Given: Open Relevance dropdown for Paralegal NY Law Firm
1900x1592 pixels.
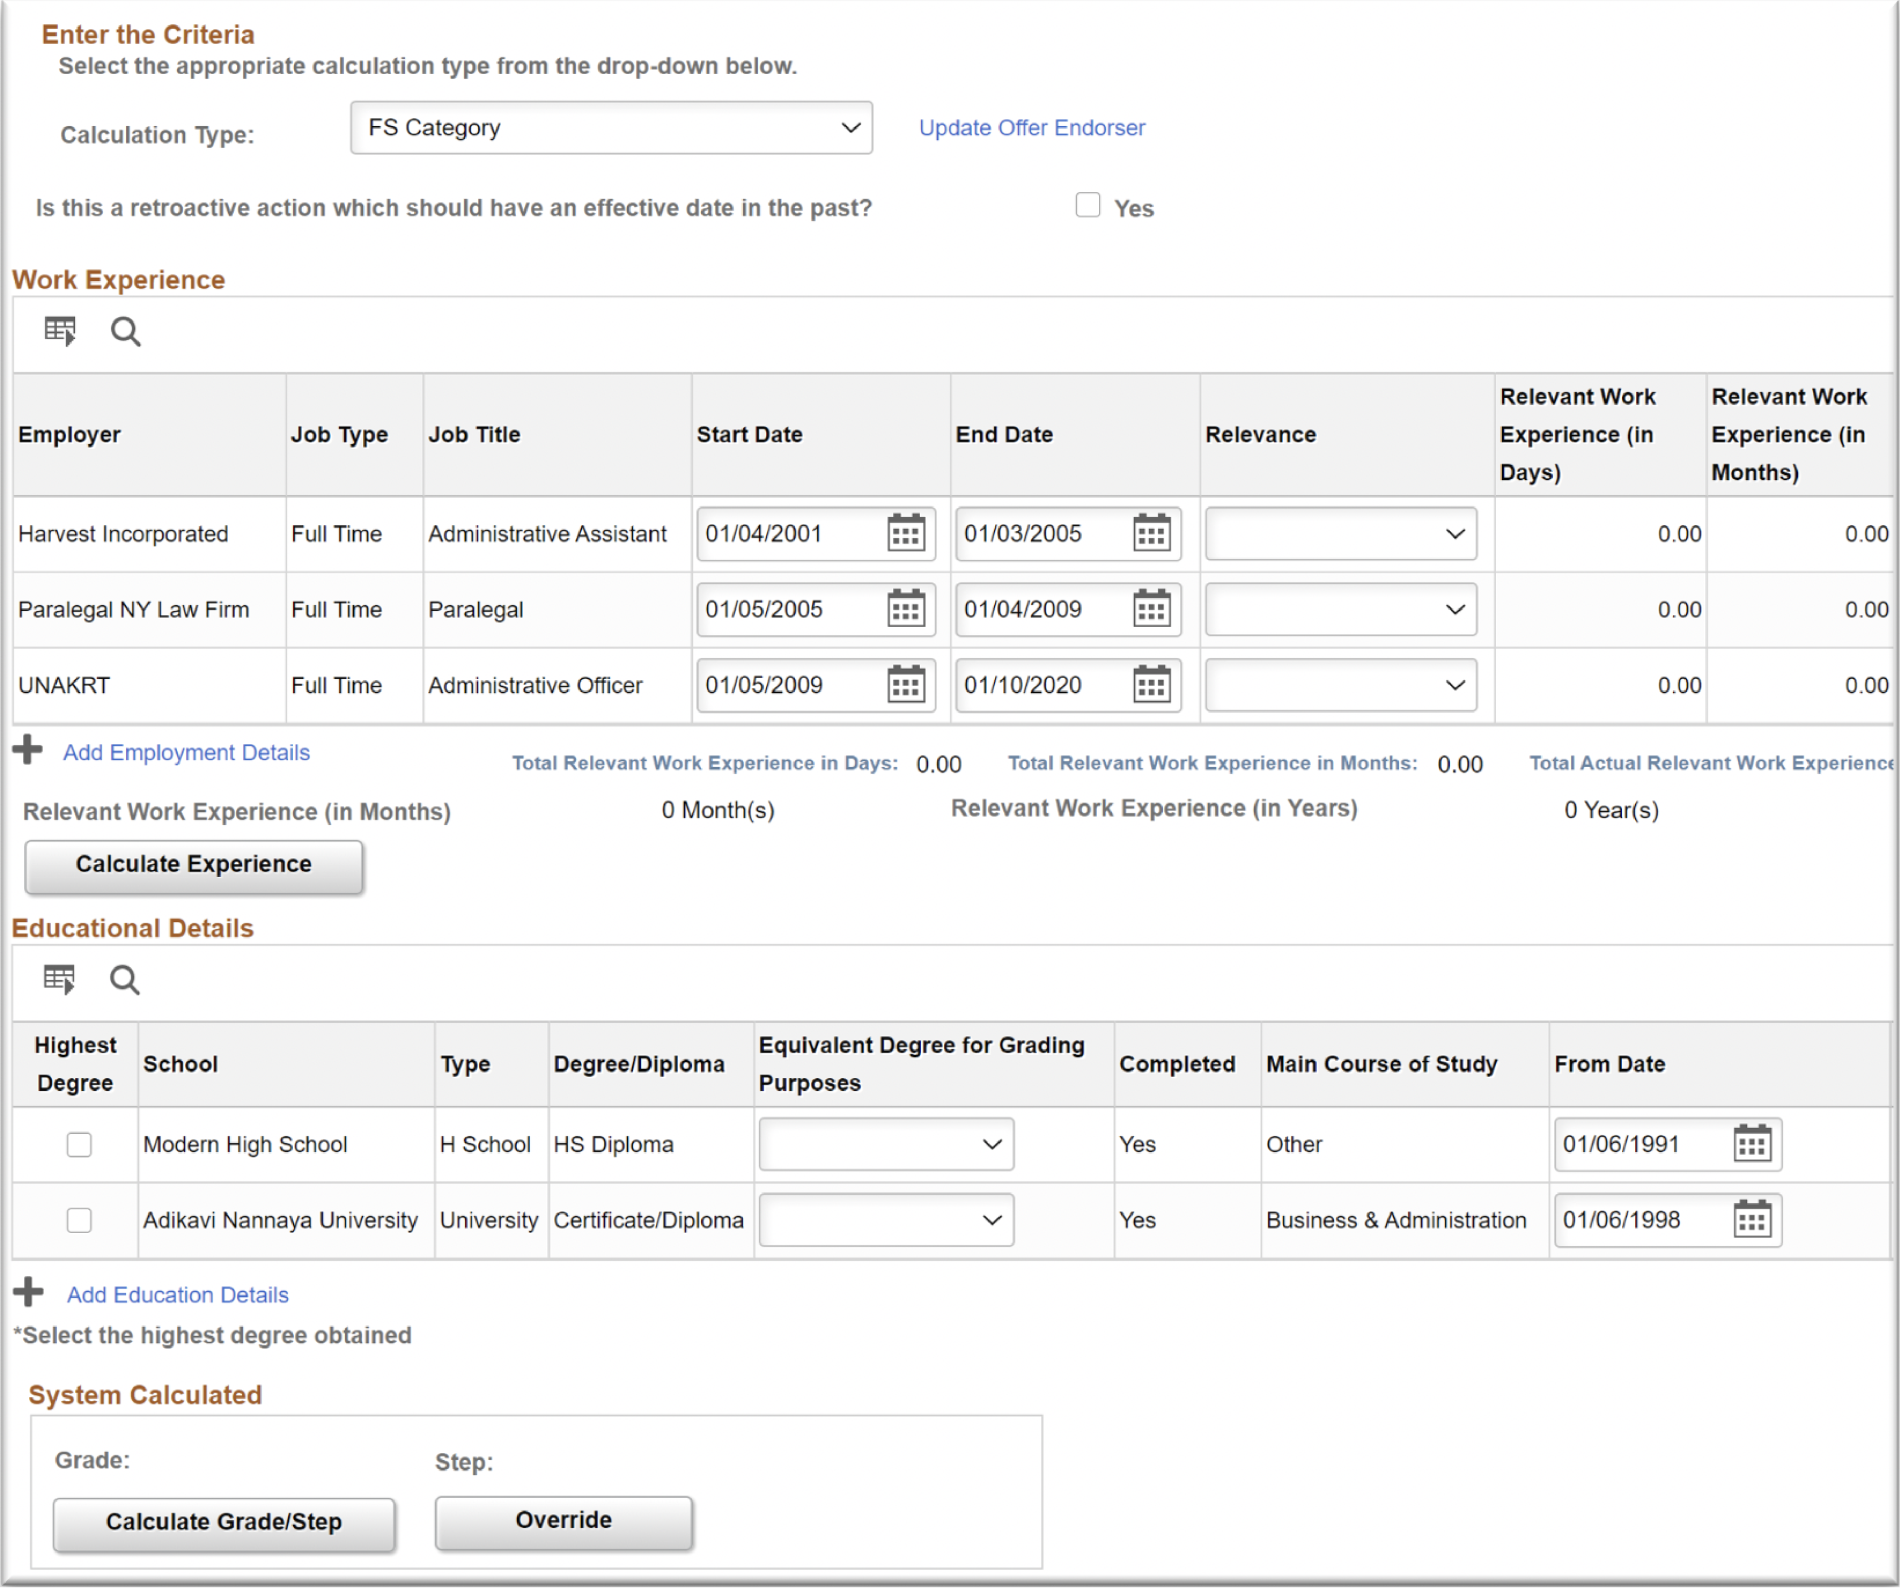Looking at the screenshot, I should [1340, 610].
